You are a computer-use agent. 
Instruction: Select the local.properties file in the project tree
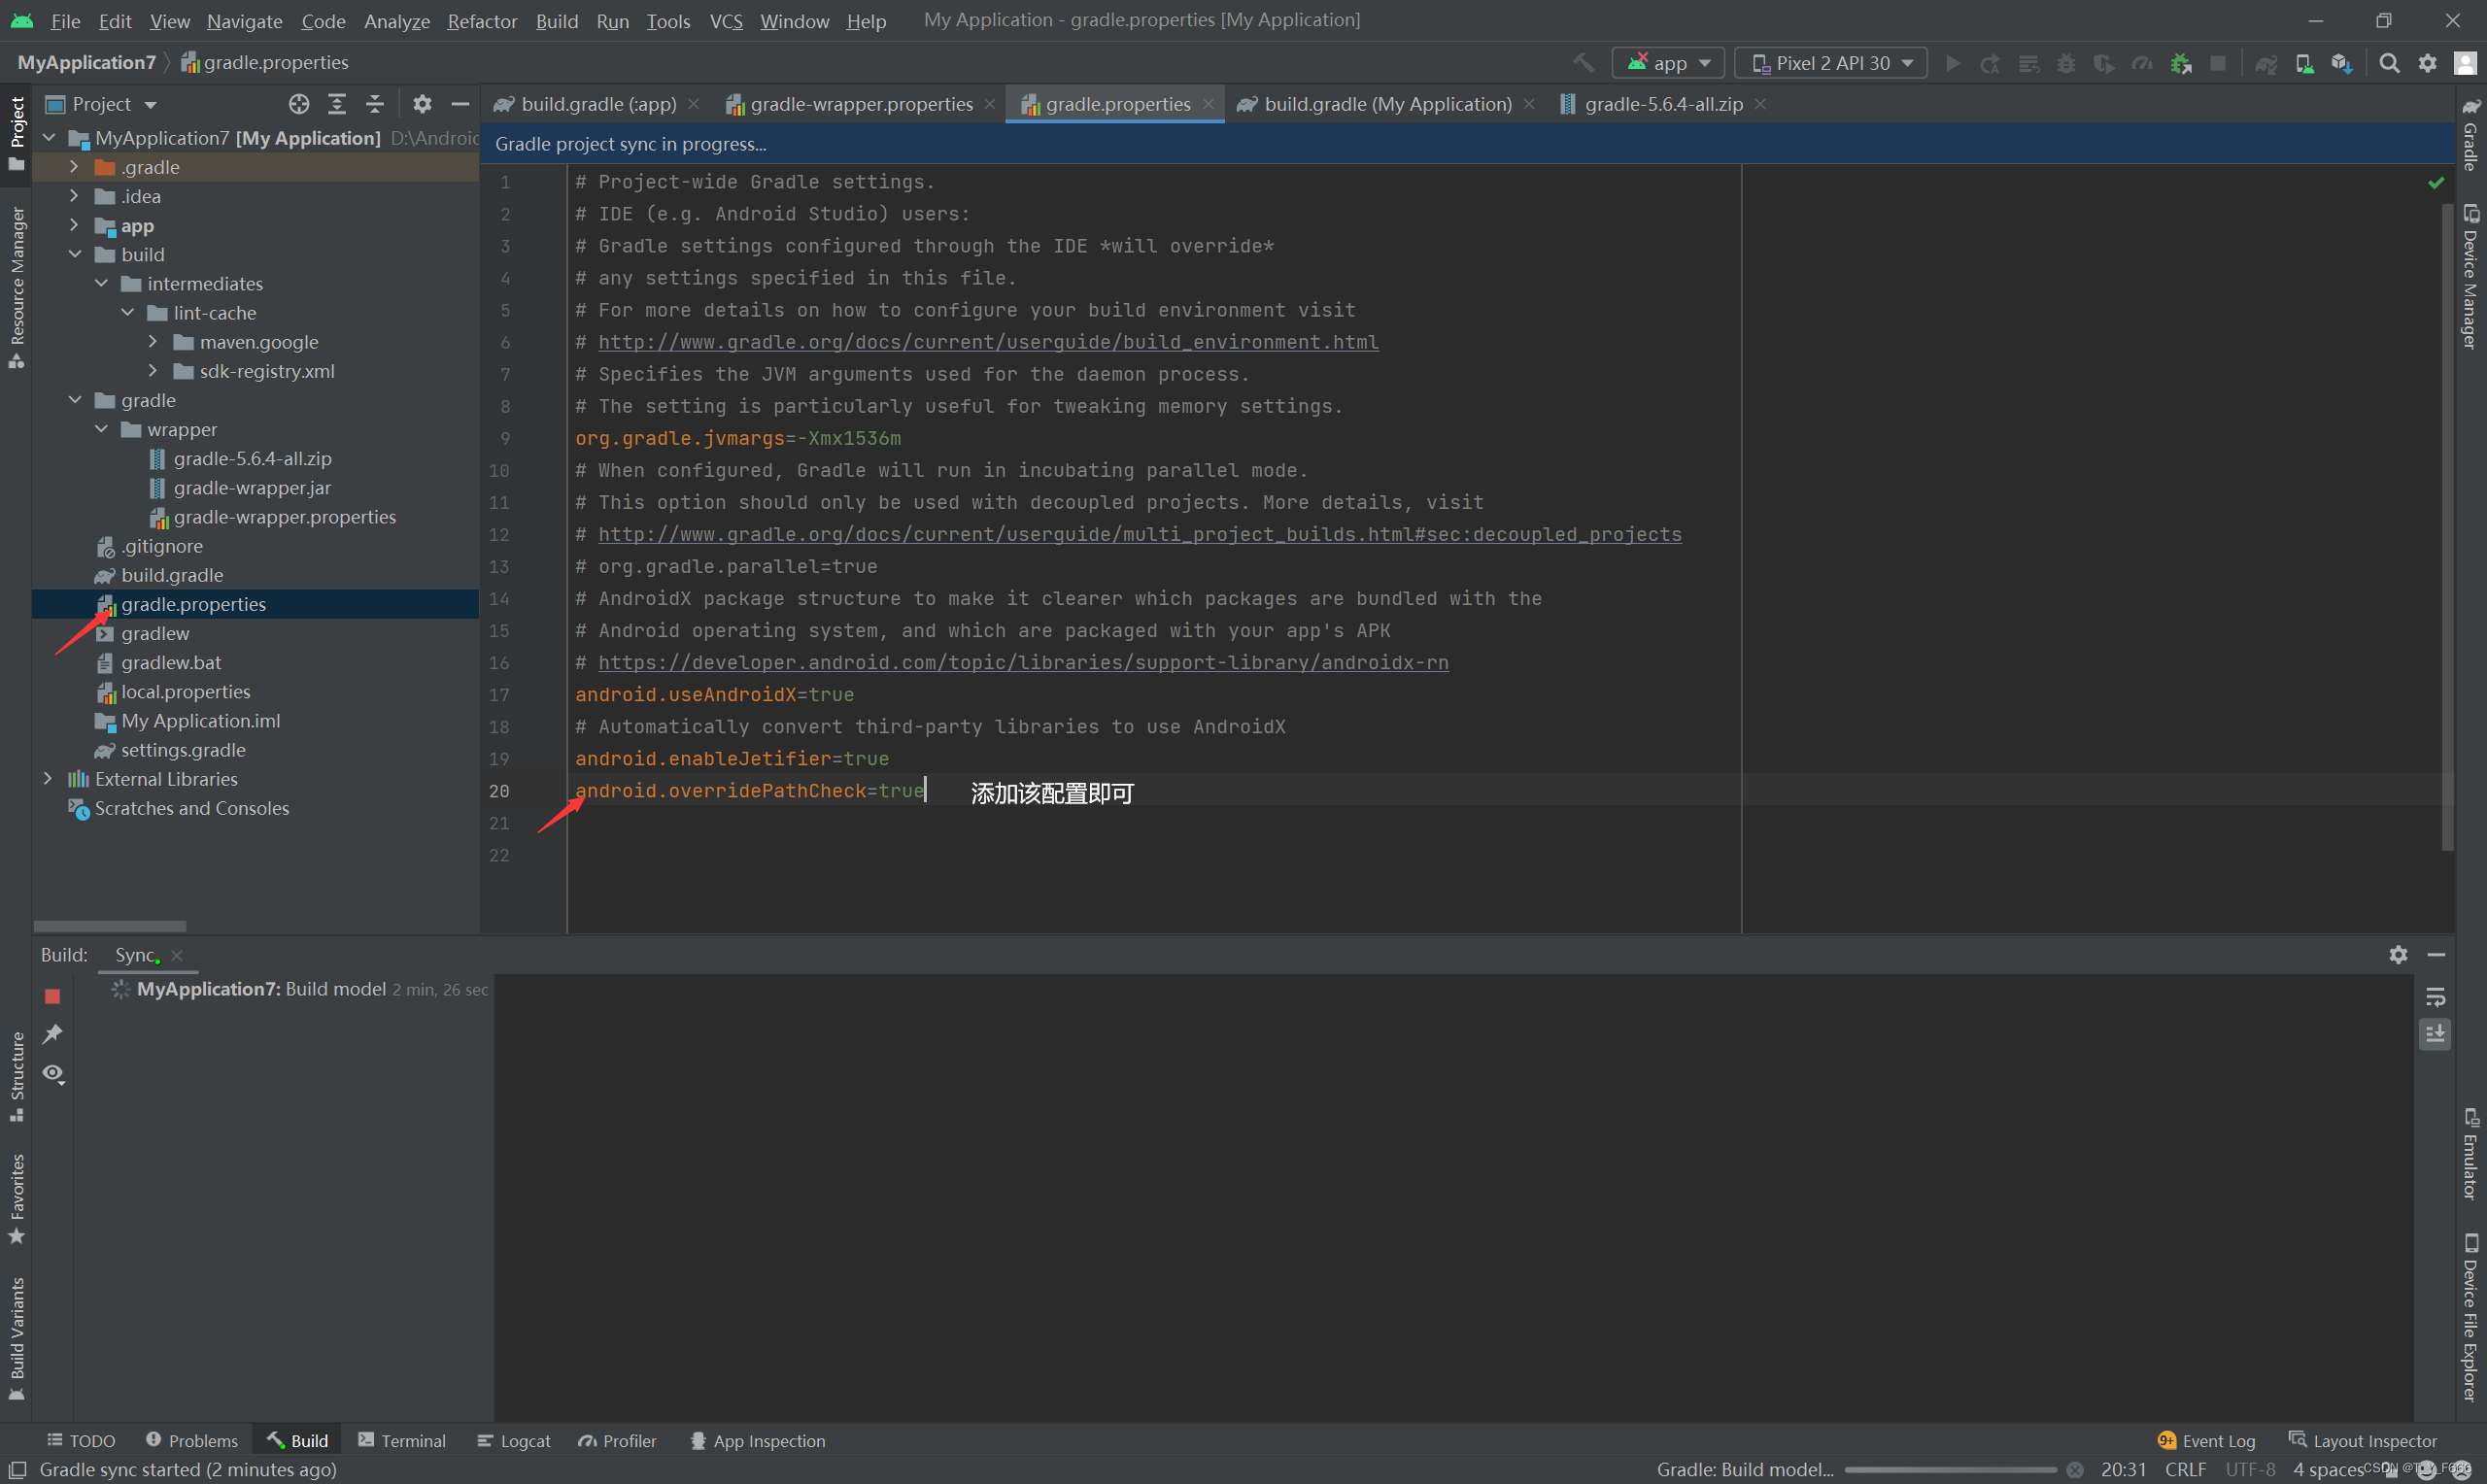[185, 691]
